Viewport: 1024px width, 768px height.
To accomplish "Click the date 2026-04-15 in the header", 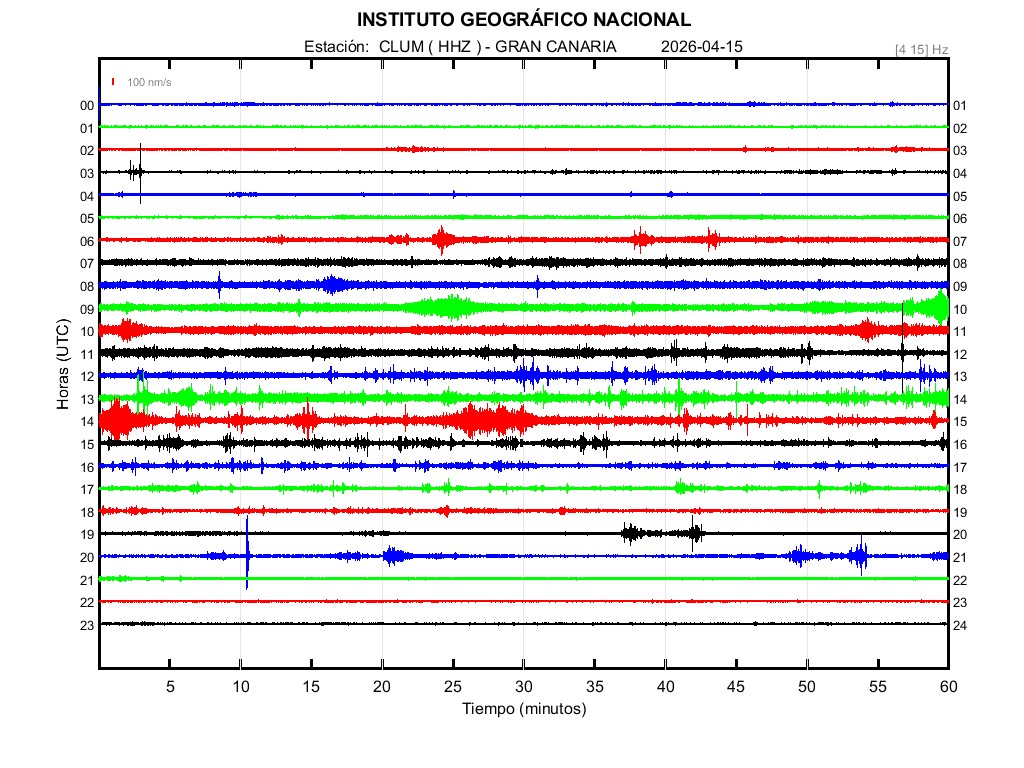I will [x=702, y=47].
